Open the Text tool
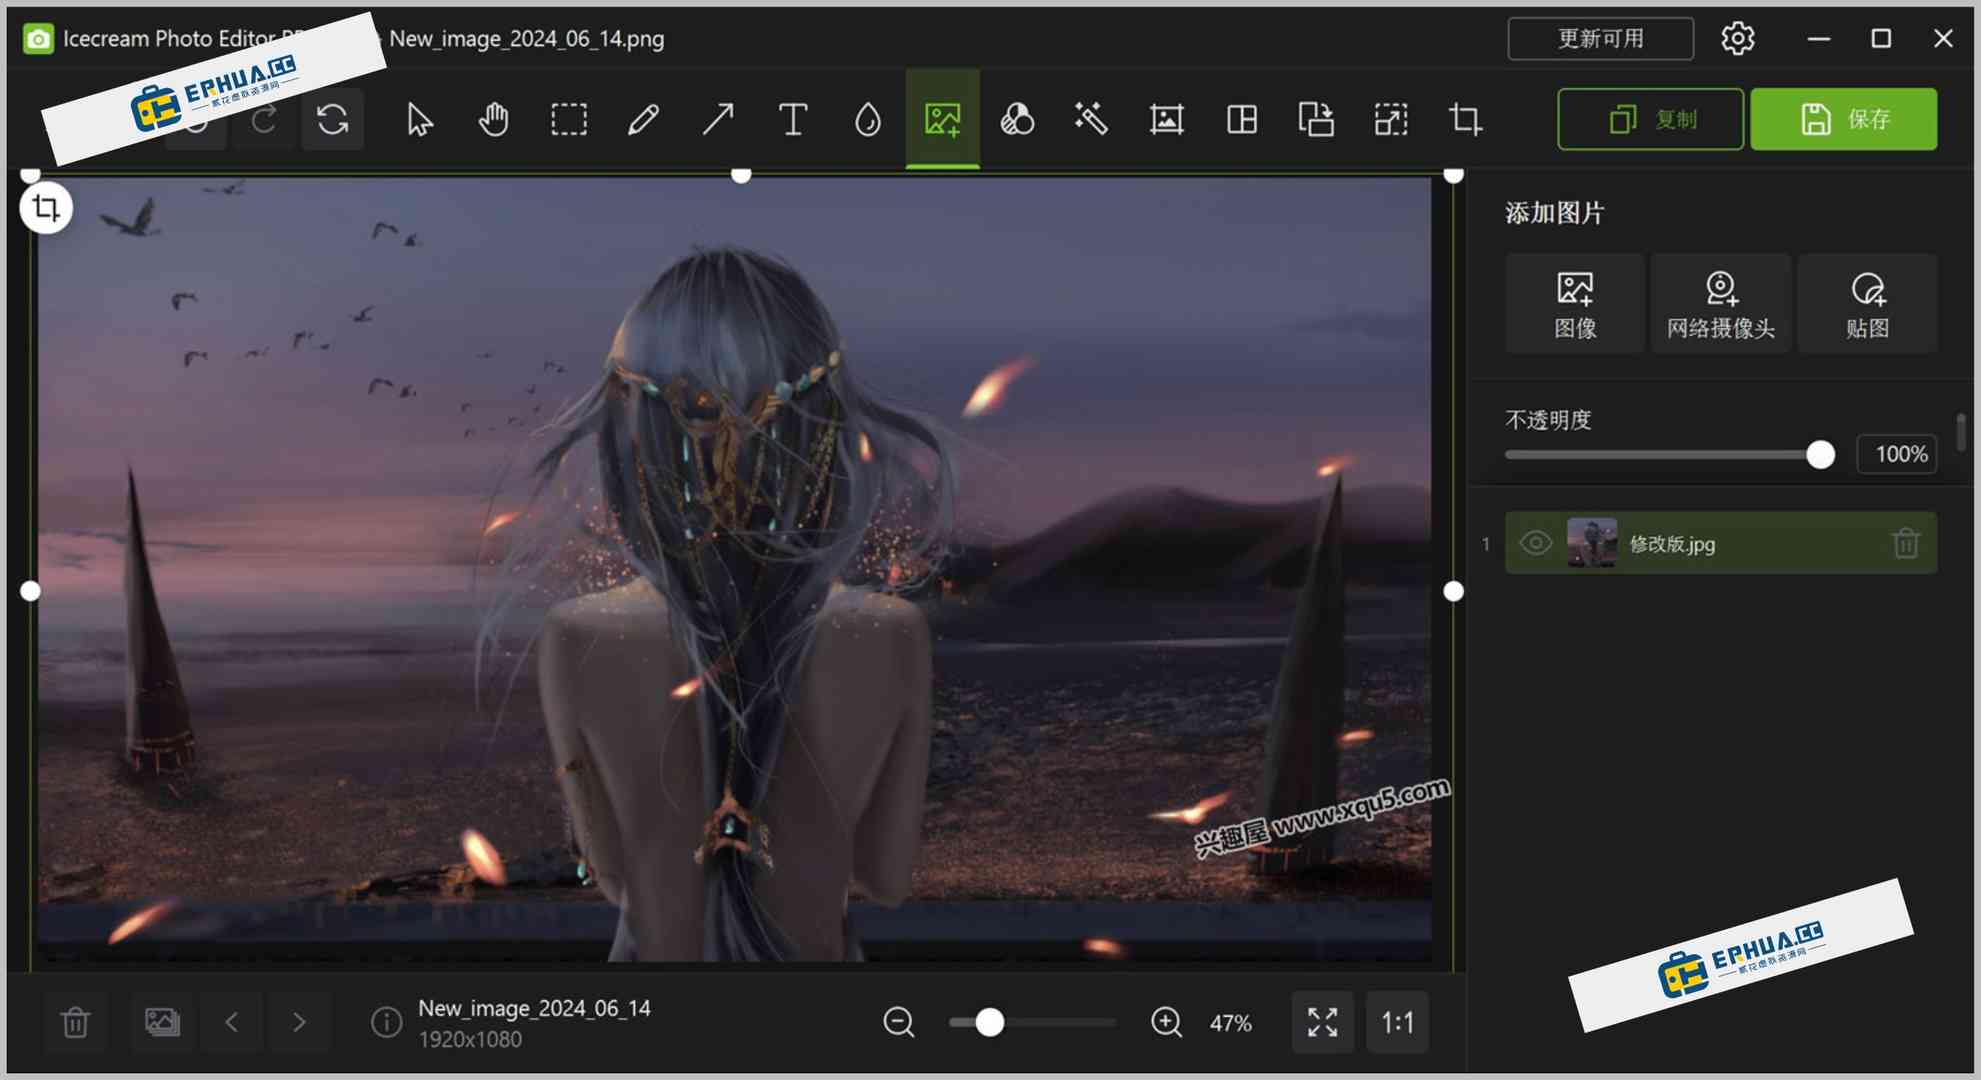The width and height of the screenshot is (1981, 1080). (792, 120)
